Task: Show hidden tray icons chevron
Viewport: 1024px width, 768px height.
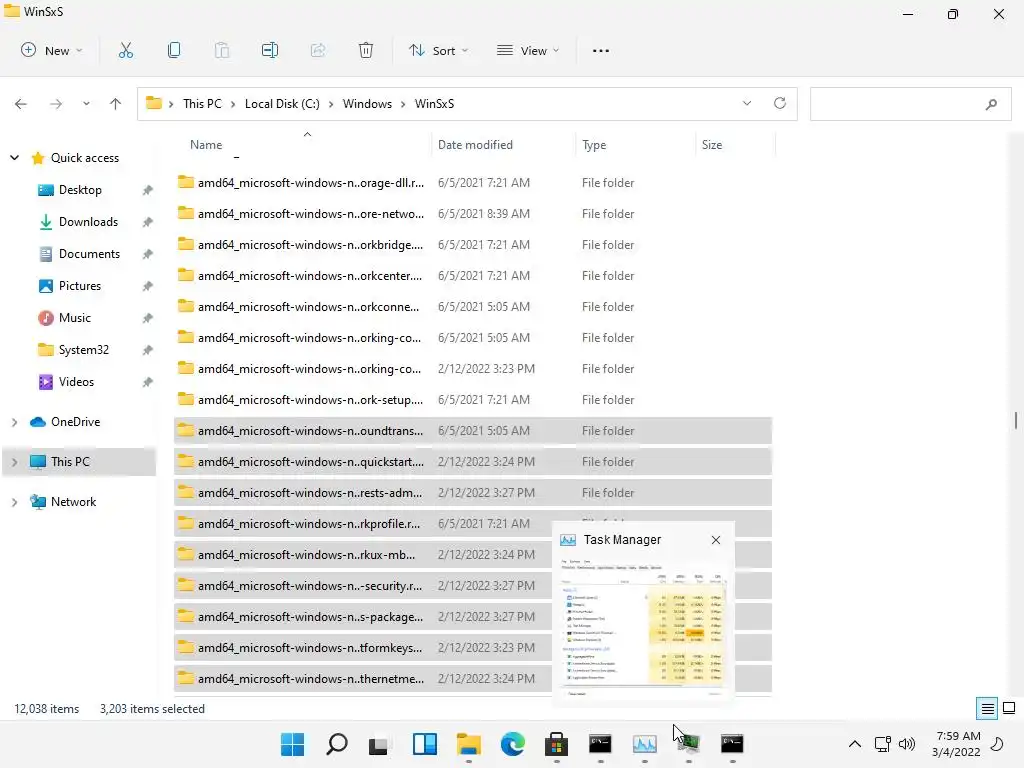Action: click(x=854, y=744)
